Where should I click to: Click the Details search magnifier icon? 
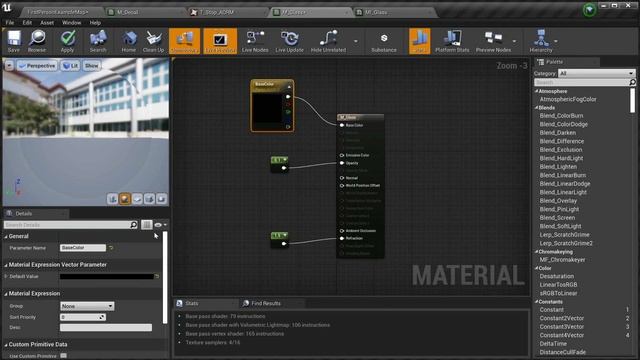(134, 225)
